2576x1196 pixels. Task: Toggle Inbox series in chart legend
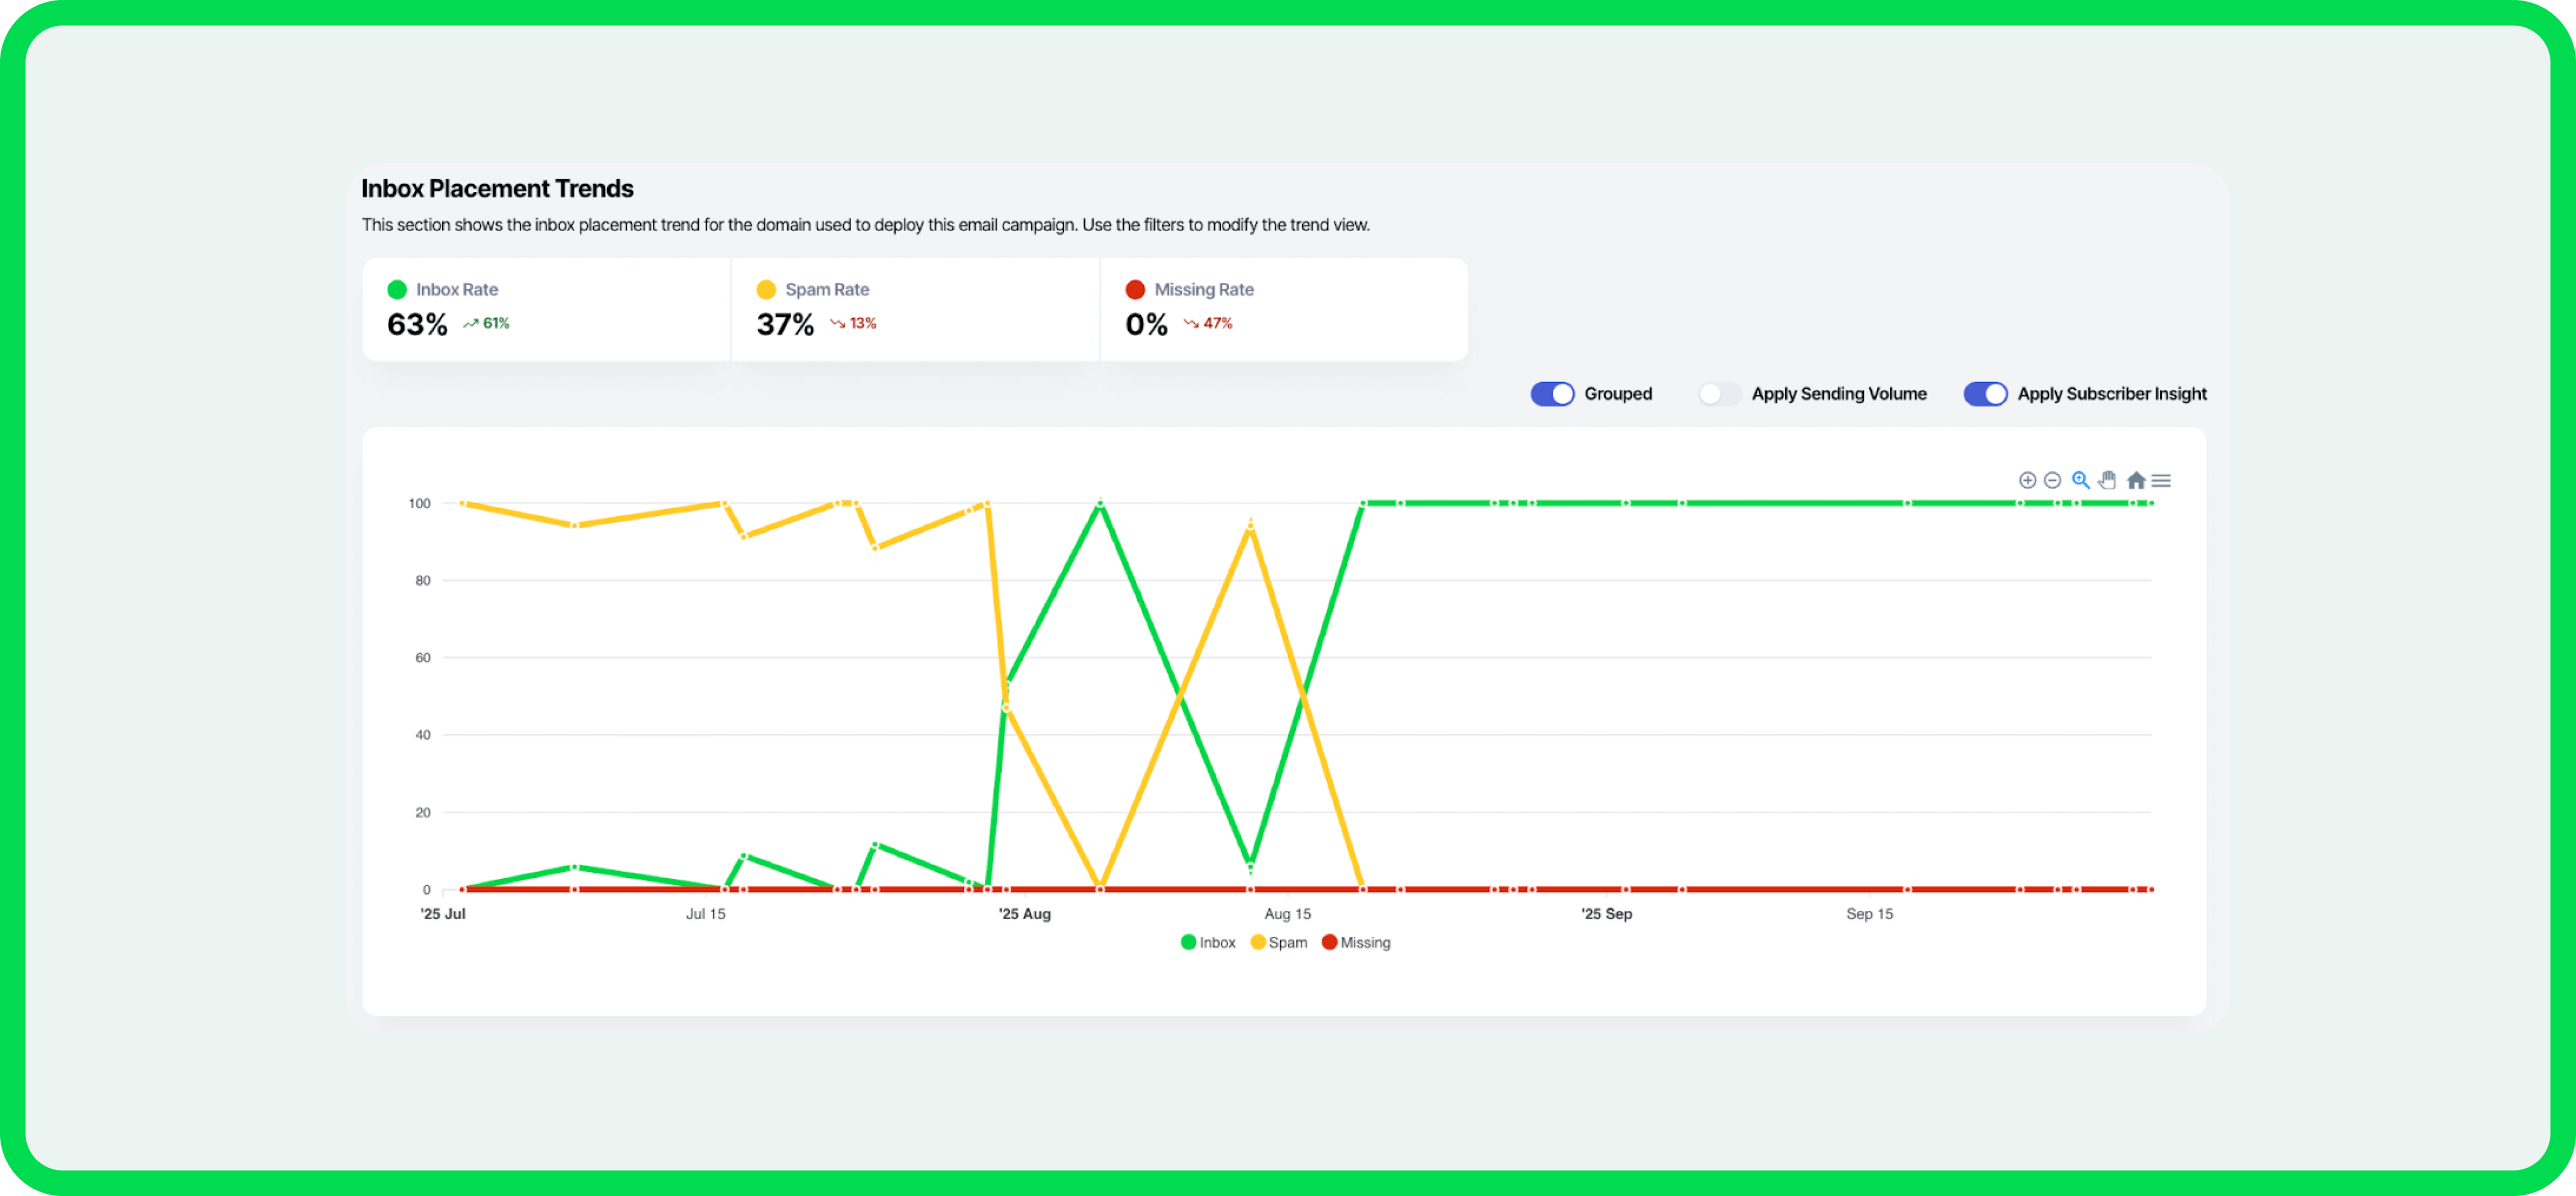click(1208, 942)
